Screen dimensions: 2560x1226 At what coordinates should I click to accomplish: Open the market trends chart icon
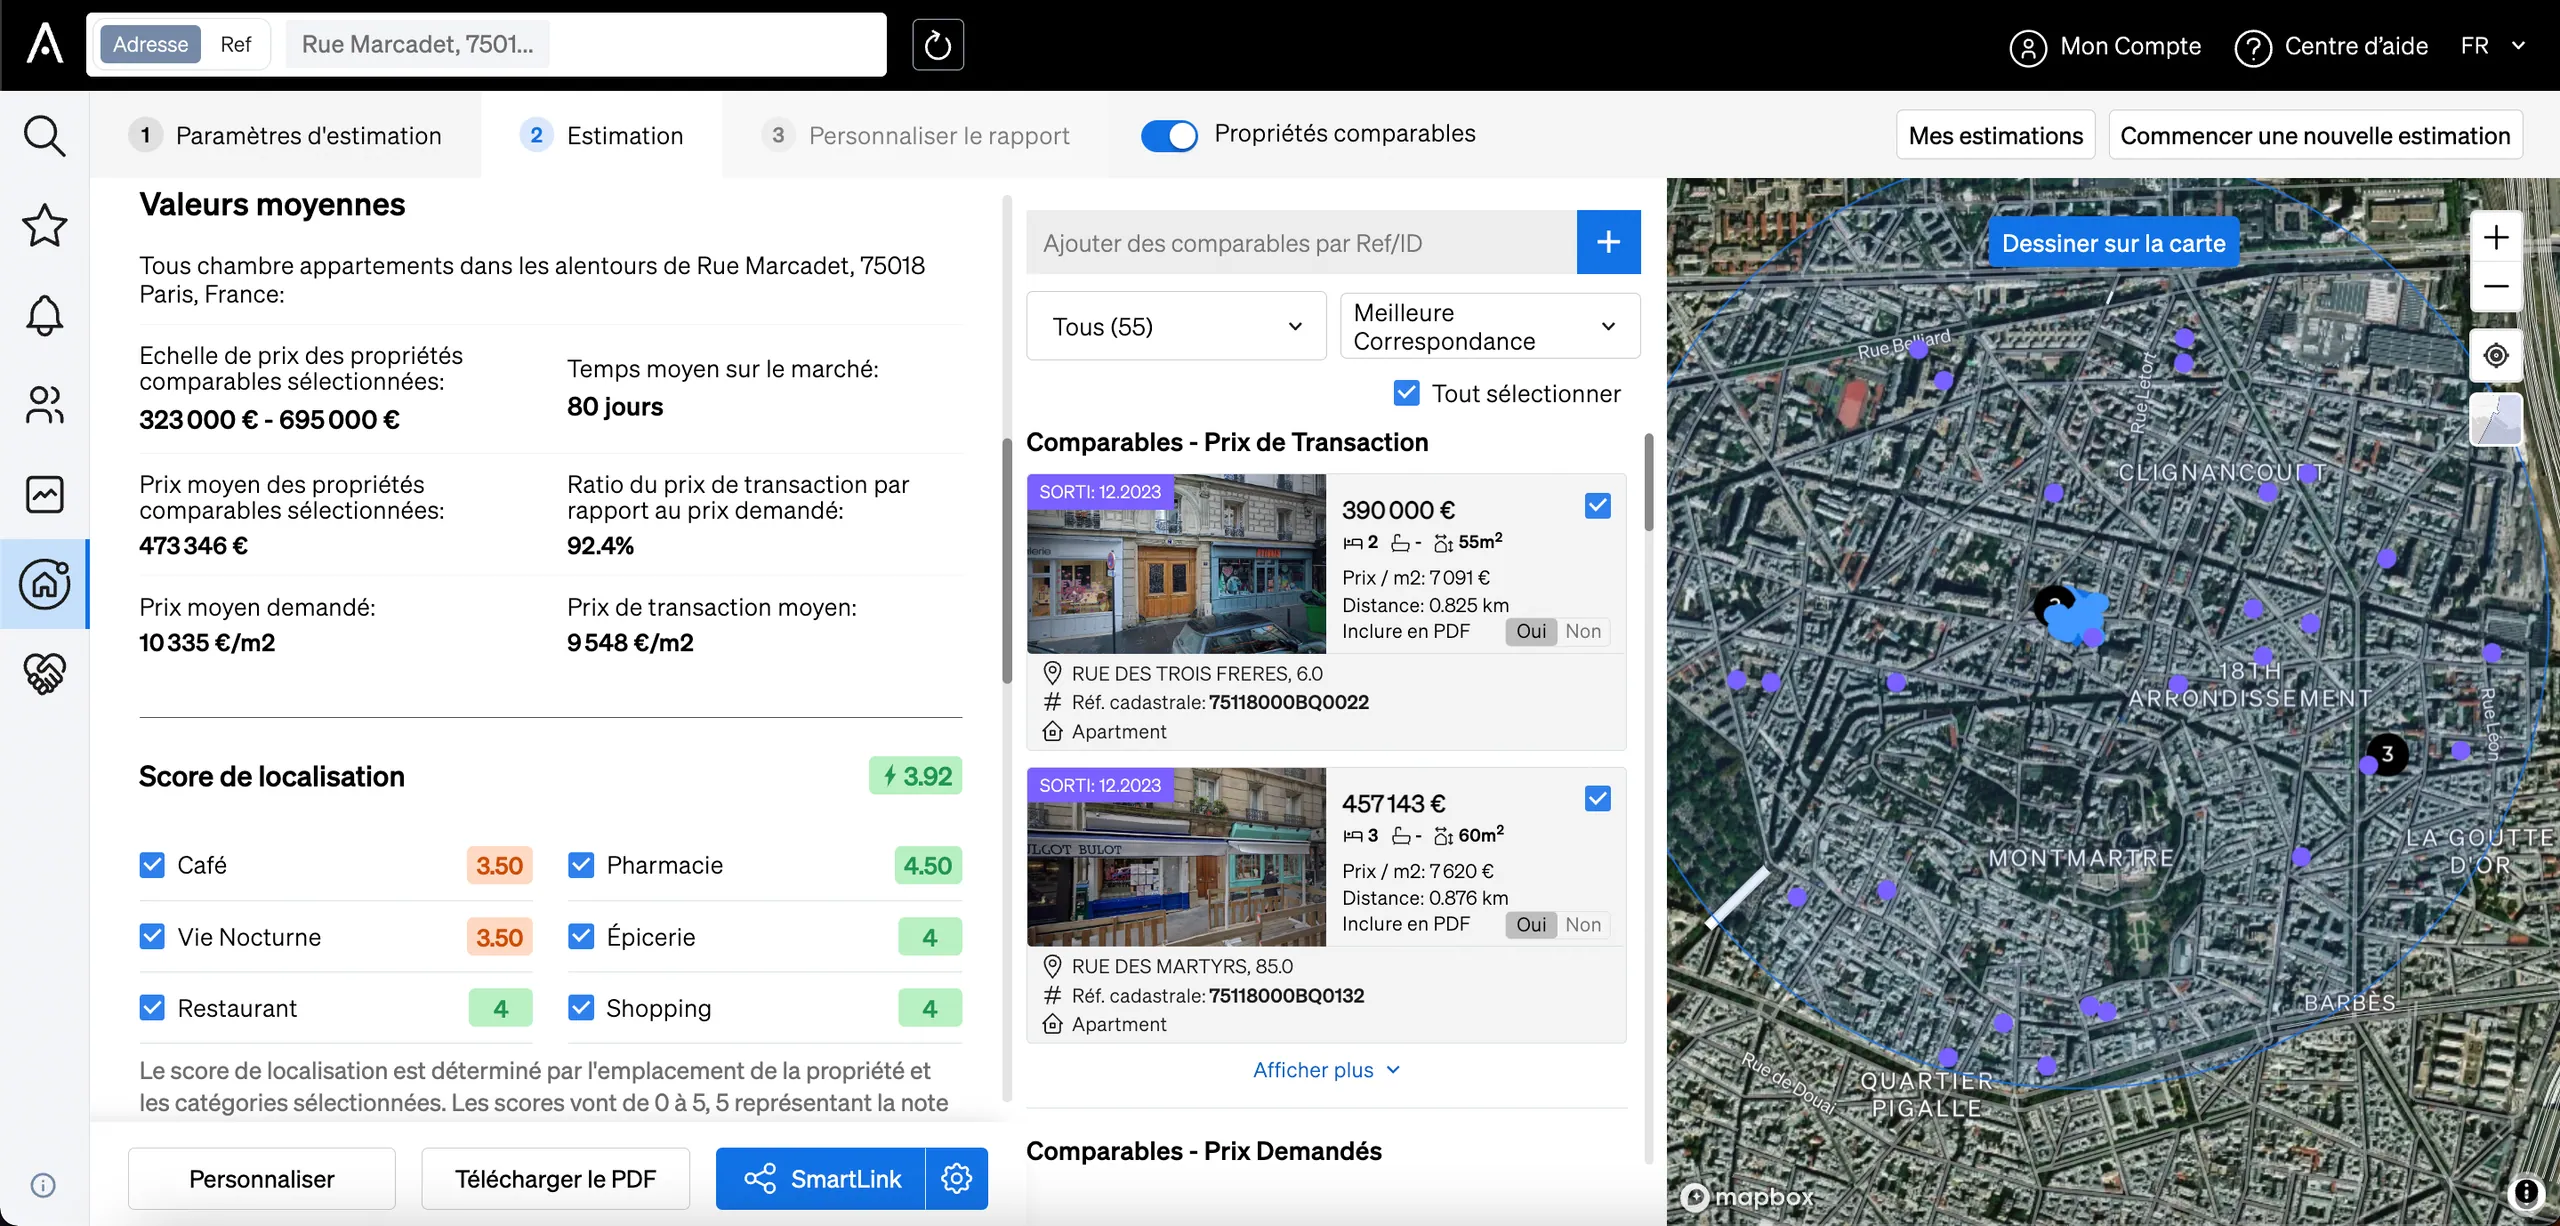(44, 494)
